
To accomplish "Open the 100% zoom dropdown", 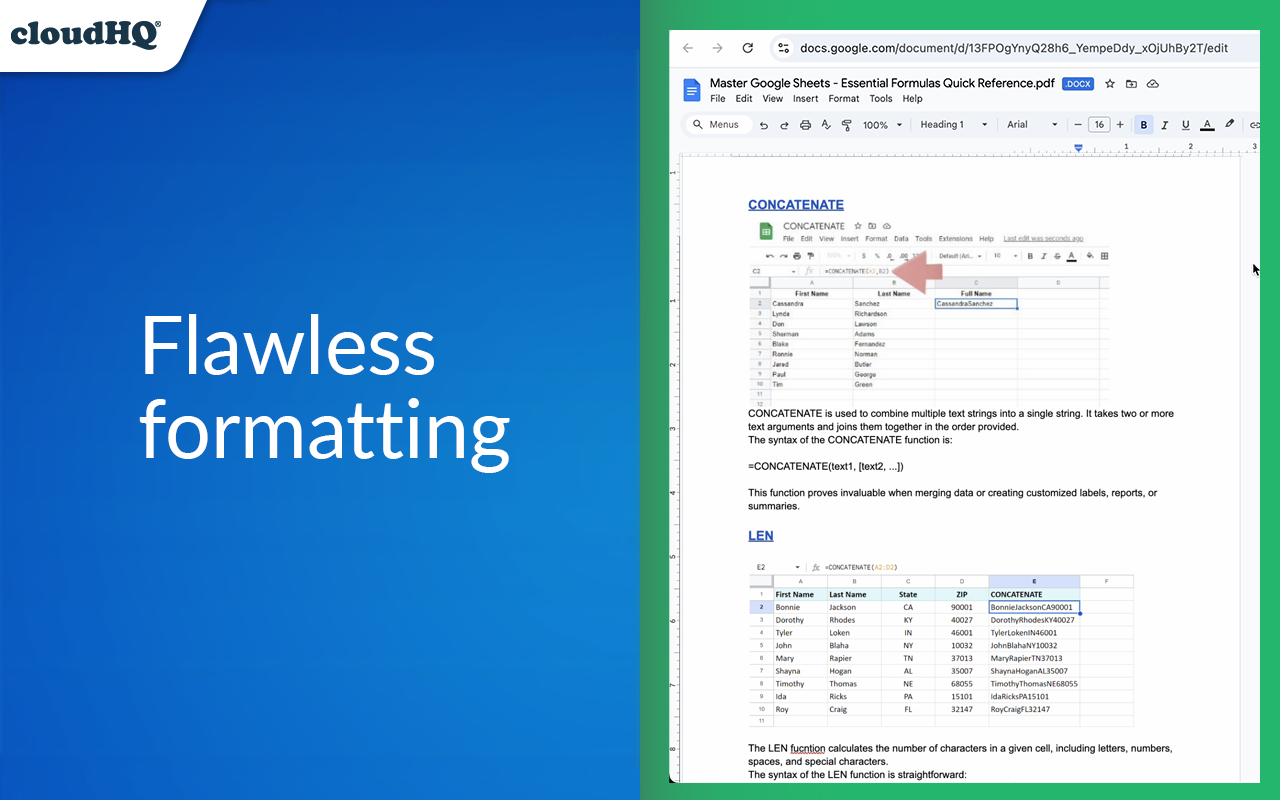I will click(882, 125).
